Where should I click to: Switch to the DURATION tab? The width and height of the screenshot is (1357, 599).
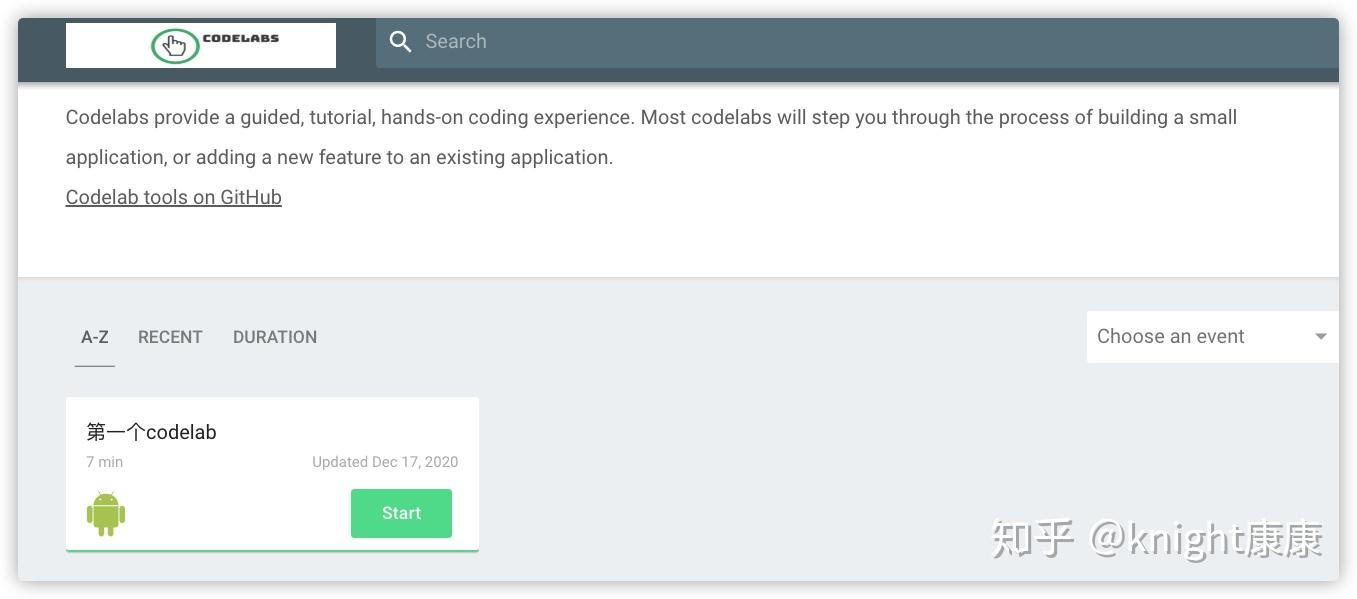275,337
